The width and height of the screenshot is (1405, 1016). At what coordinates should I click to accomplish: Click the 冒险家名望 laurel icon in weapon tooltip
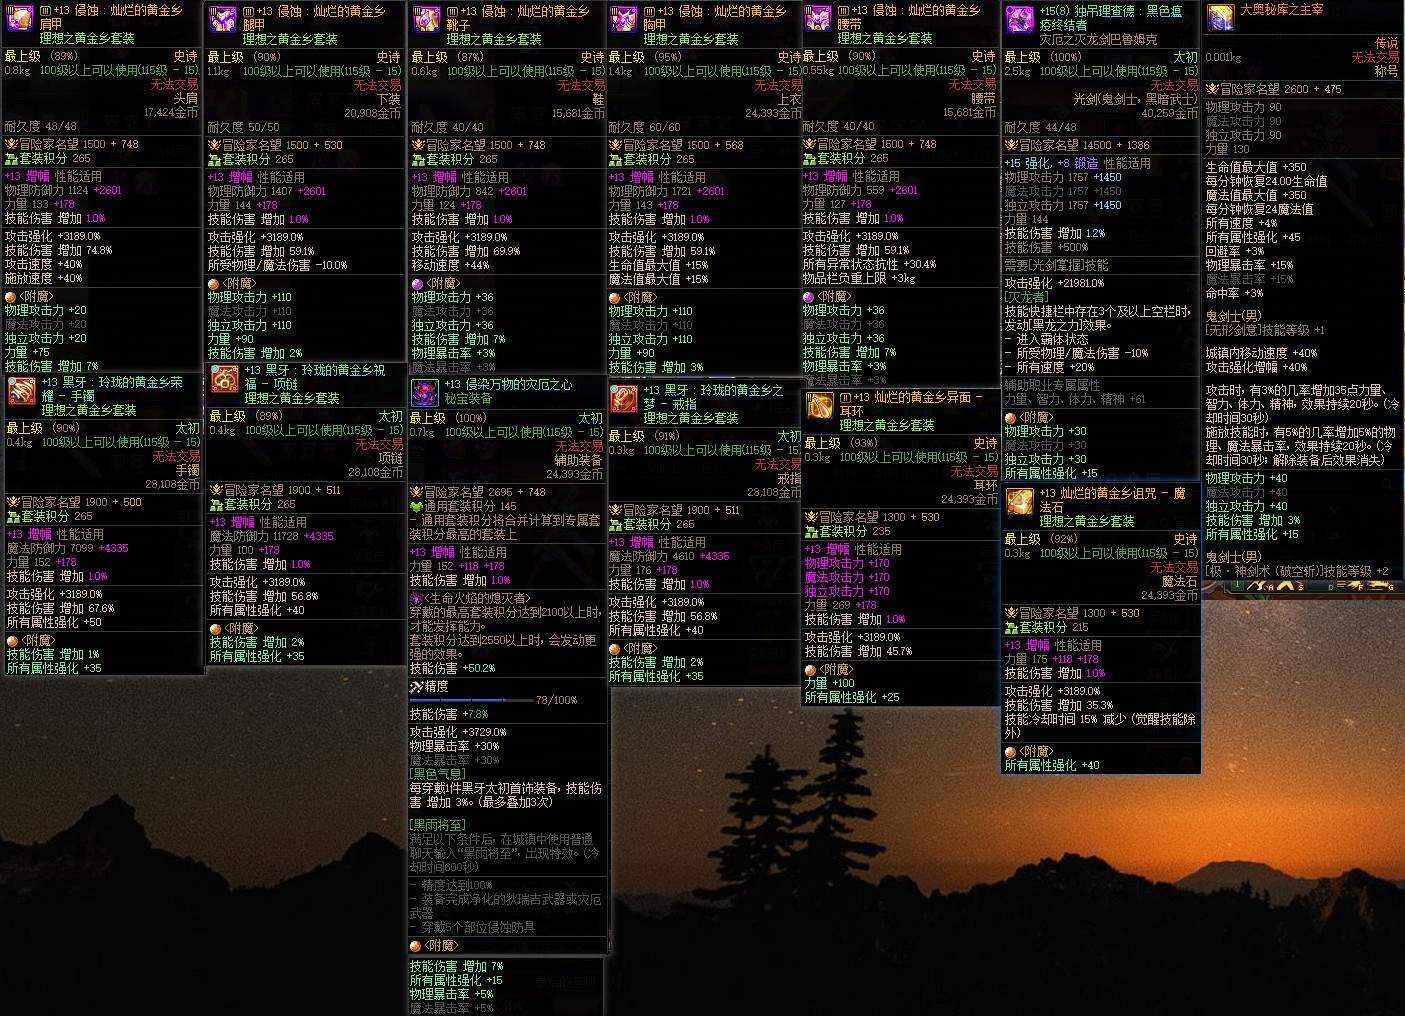point(1011,145)
